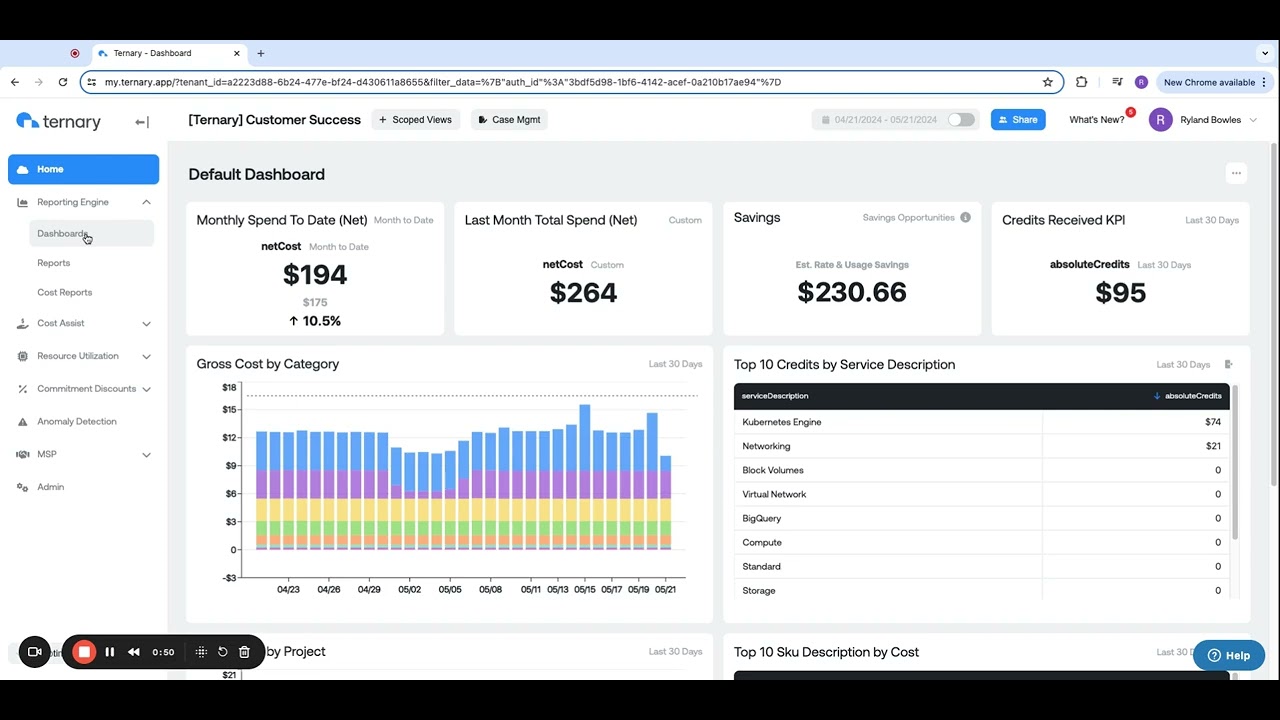Click the blue Share button
Screen dimensions: 1280x720
[x=1018, y=120]
